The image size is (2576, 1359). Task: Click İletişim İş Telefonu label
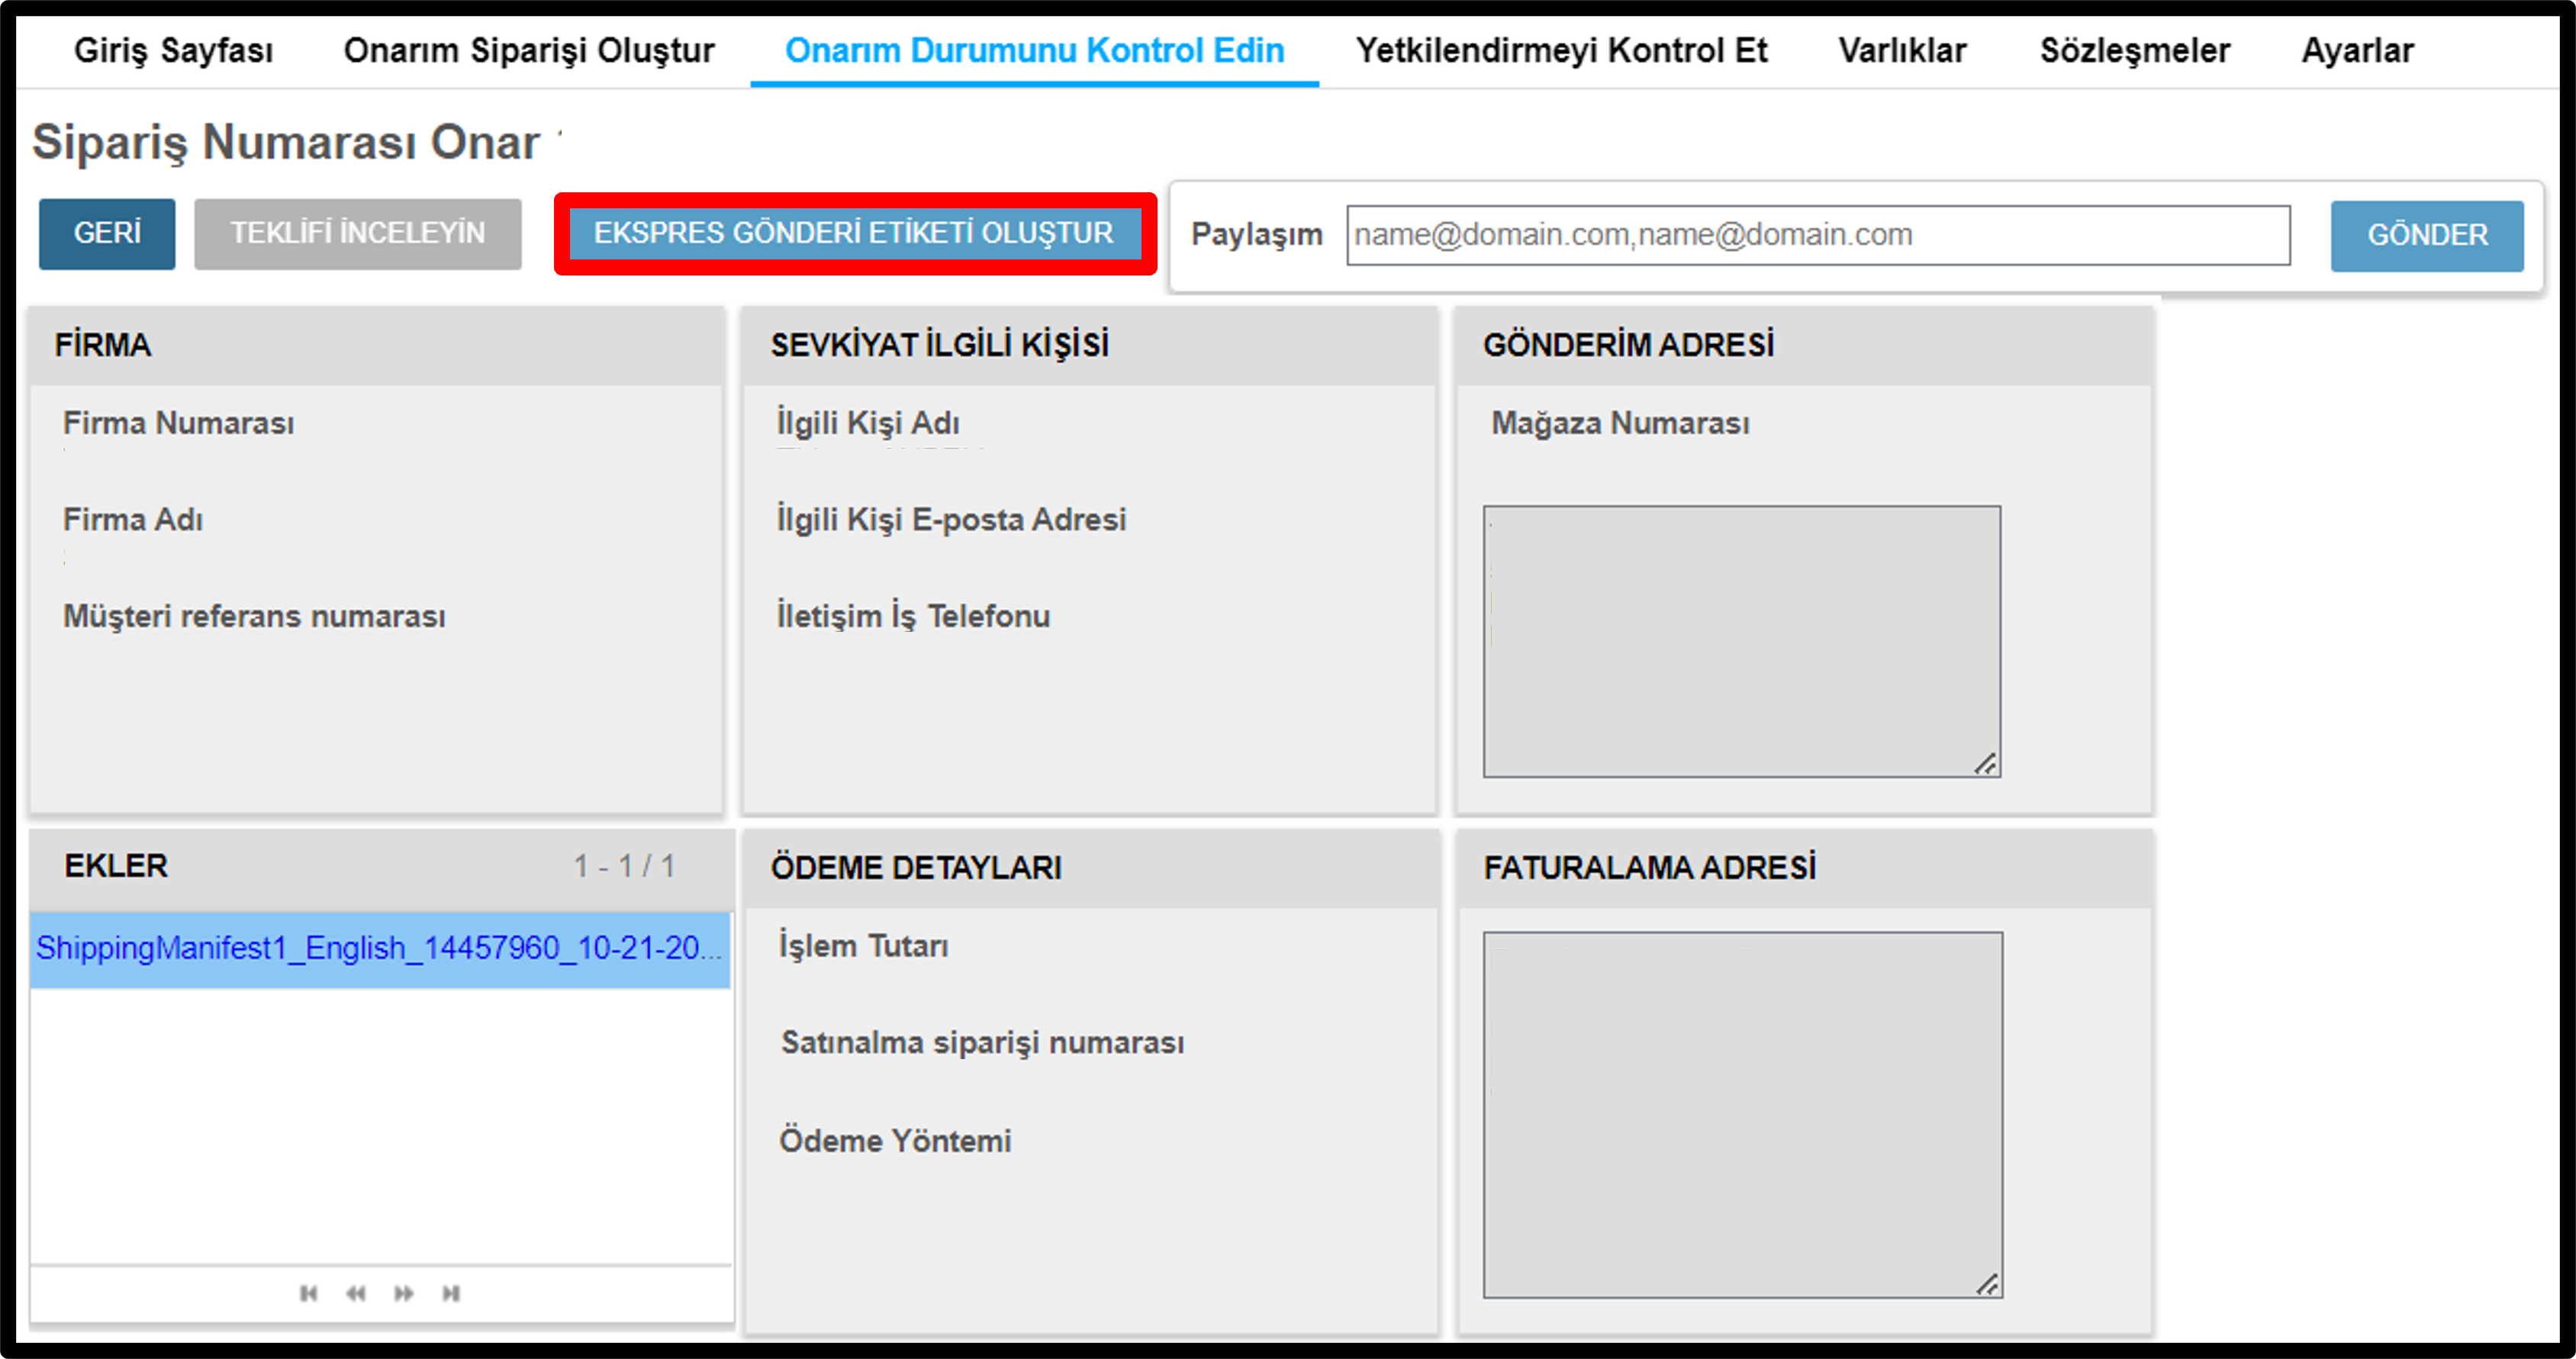[914, 617]
